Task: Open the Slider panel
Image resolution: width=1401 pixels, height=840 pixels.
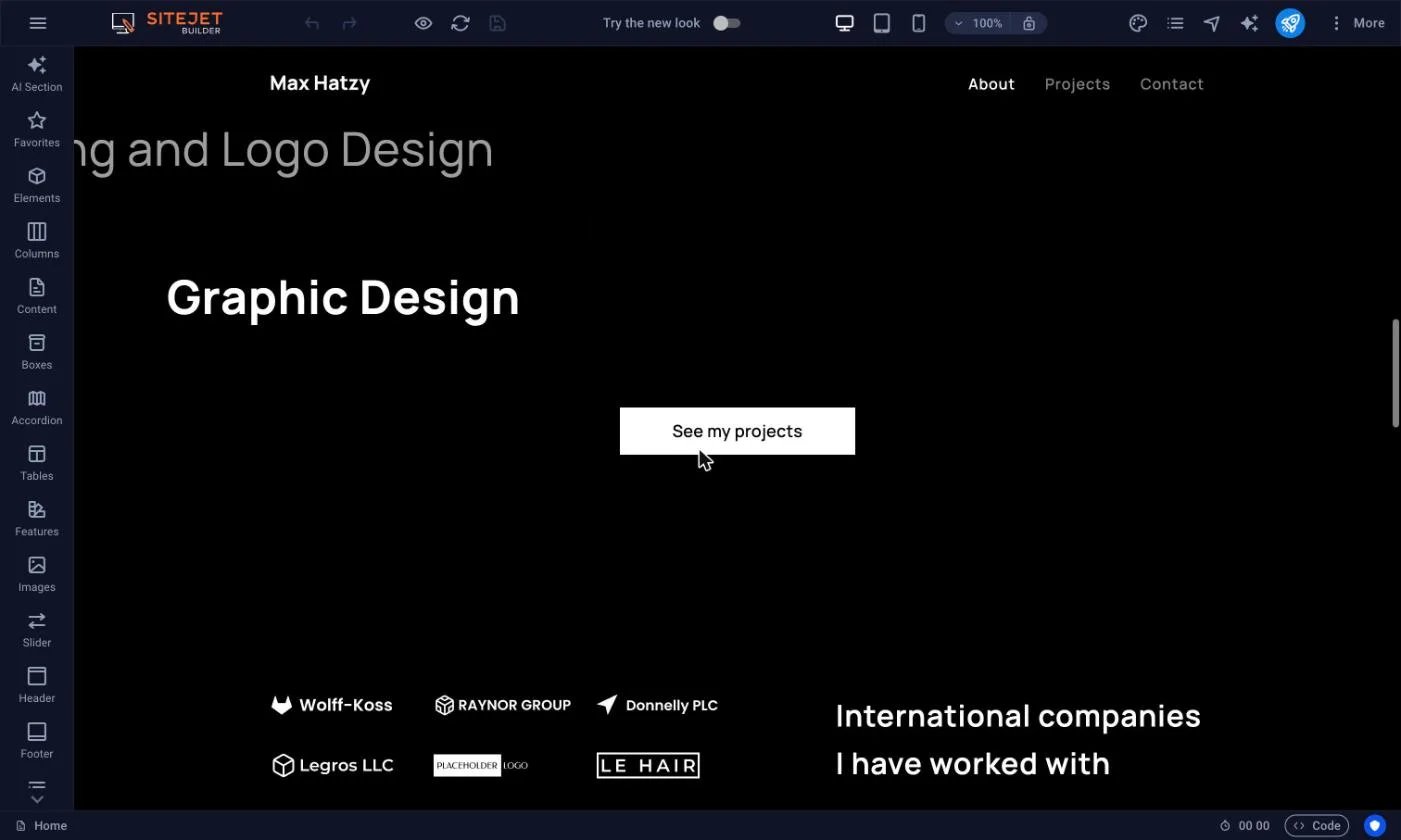Action: [x=37, y=630]
